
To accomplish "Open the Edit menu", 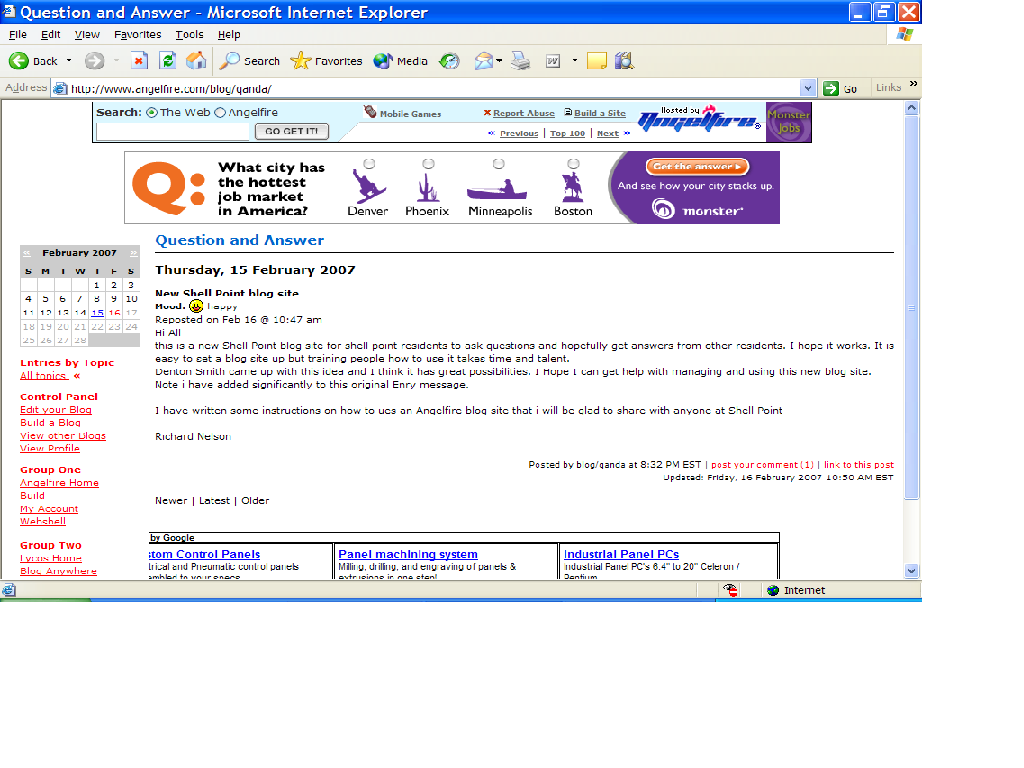I will point(50,35).
